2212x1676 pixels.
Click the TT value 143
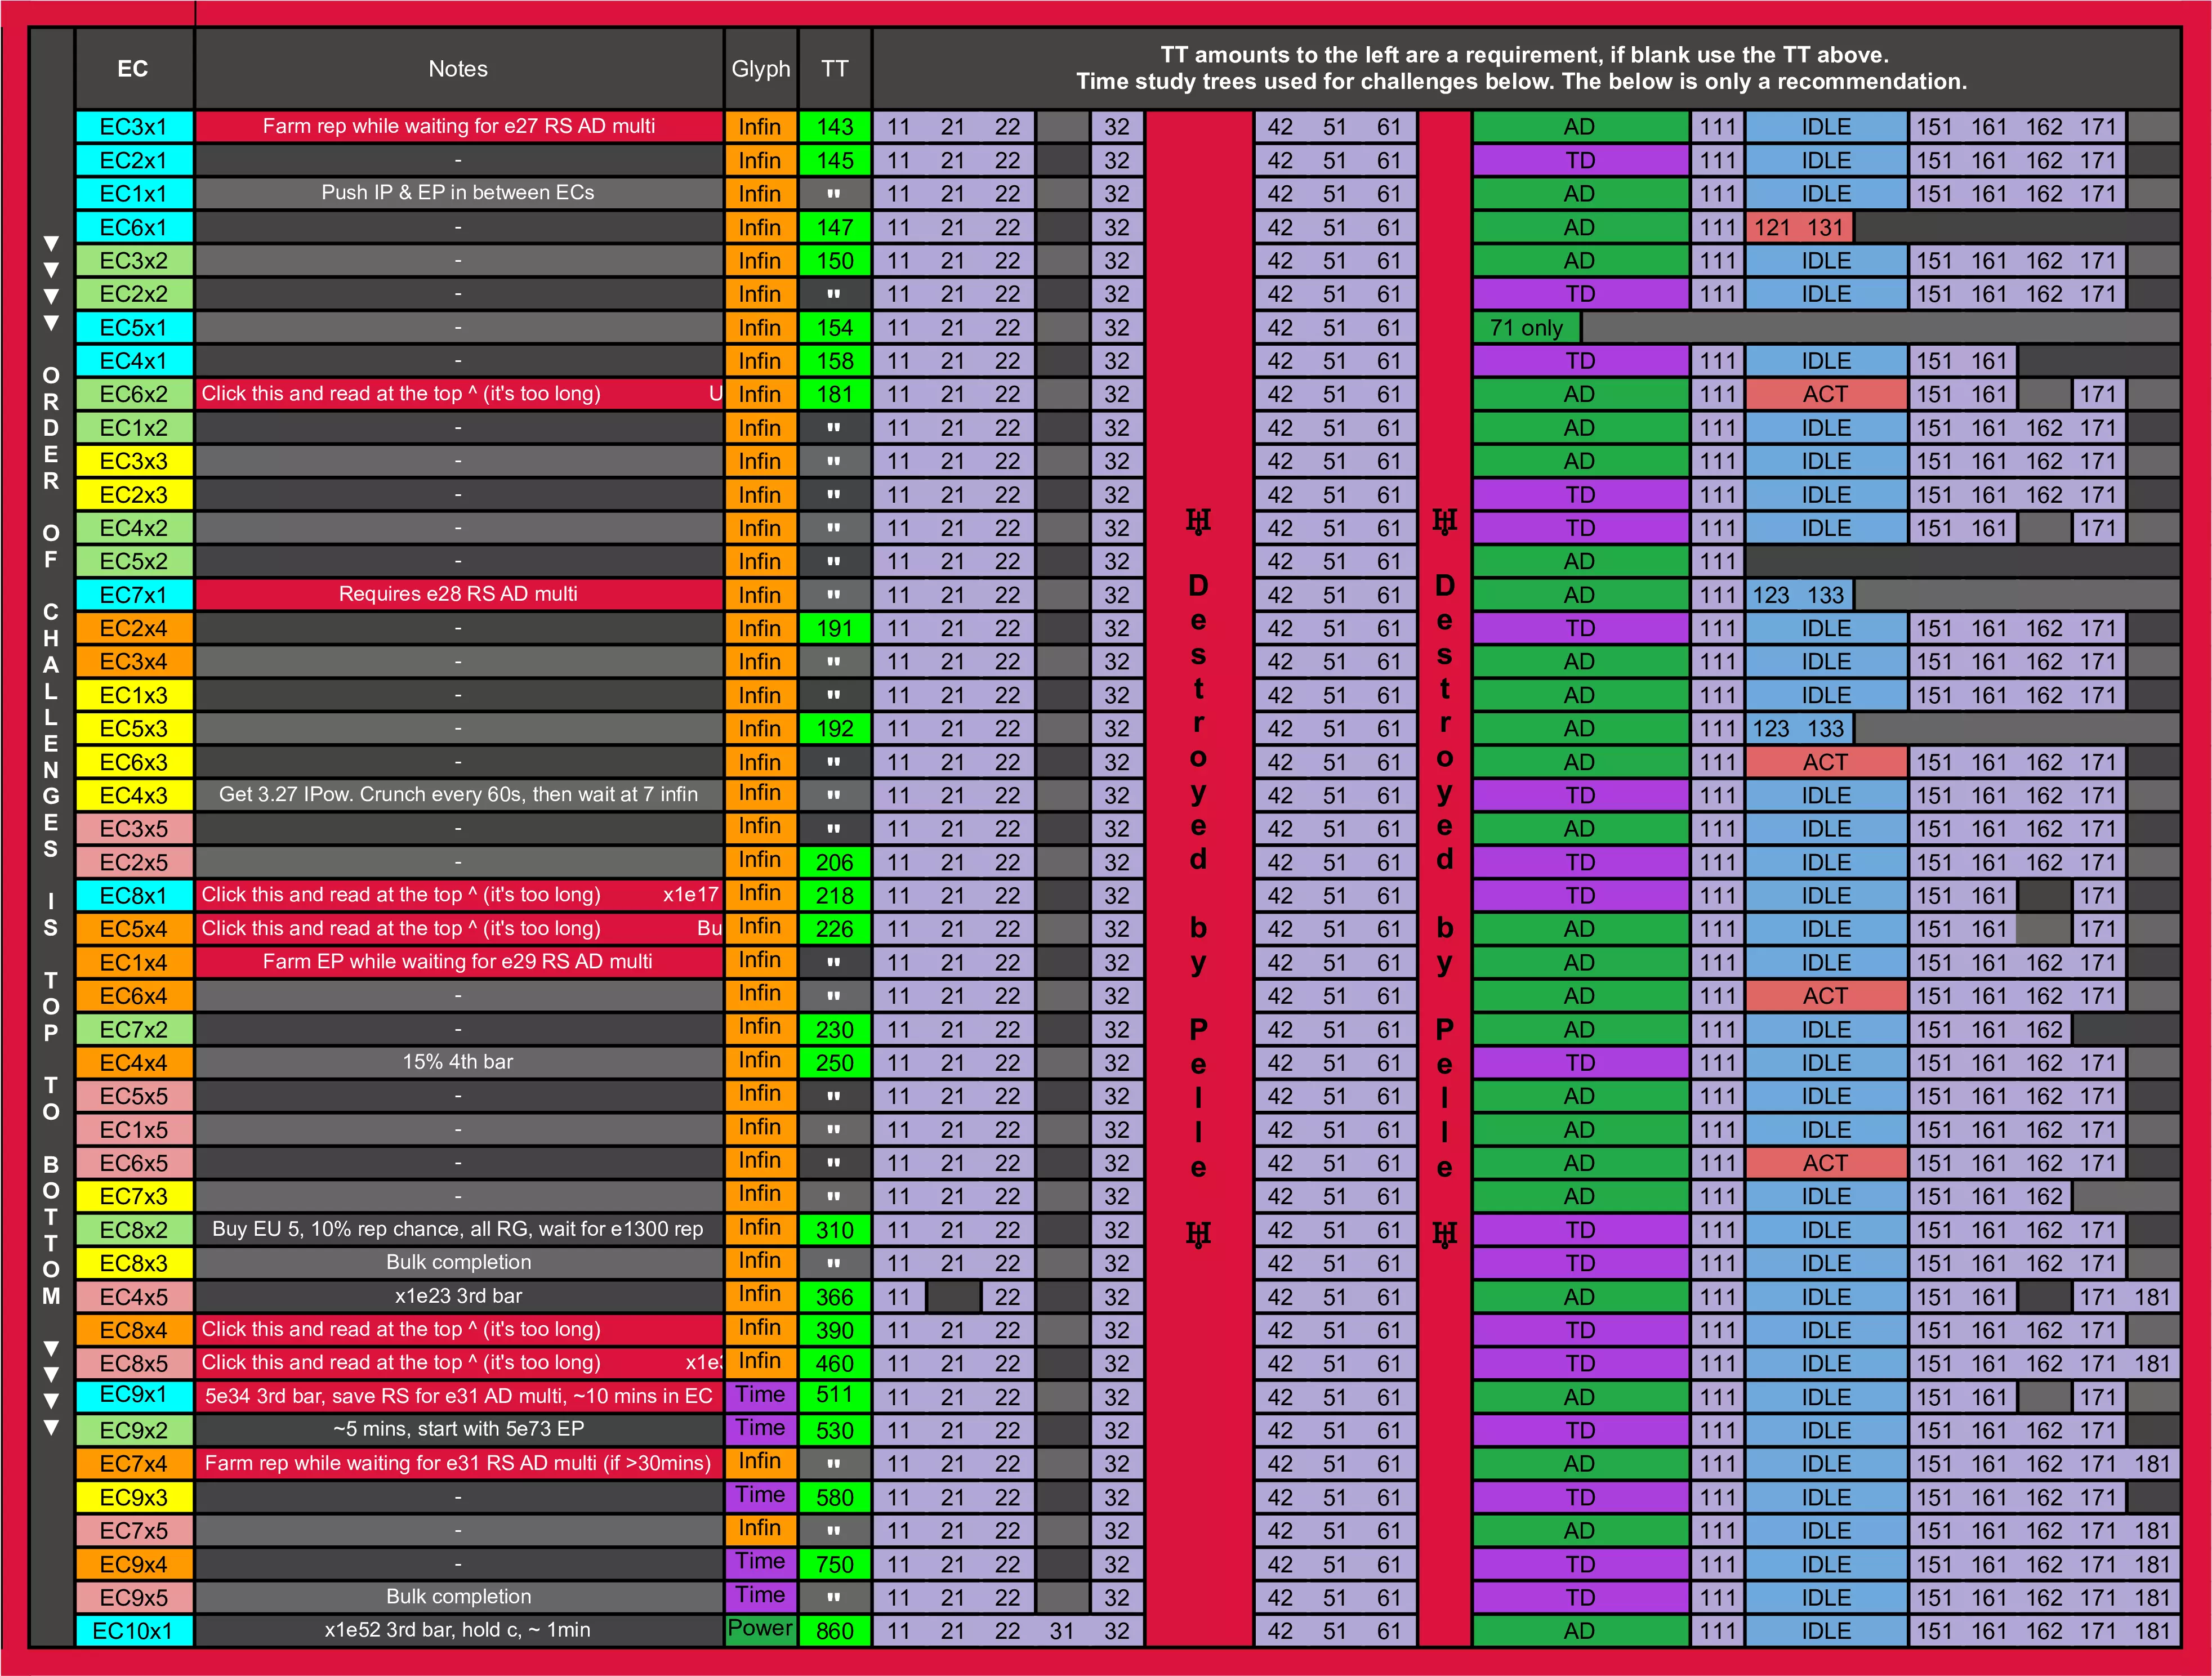click(x=834, y=127)
